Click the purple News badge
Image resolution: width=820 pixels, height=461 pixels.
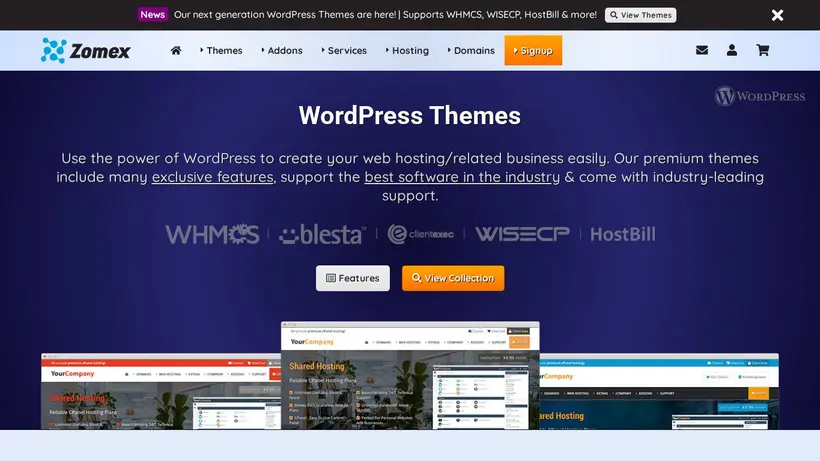pyautogui.click(x=153, y=15)
